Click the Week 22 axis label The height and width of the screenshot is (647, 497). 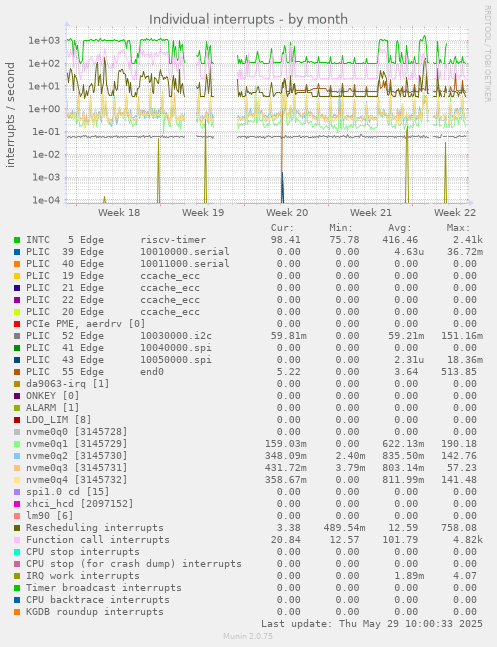click(x=454, y=213)
